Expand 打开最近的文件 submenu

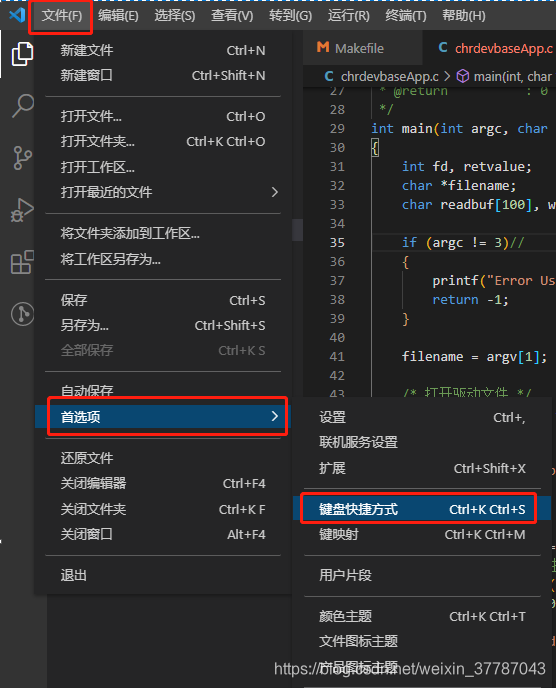pyautogui.click(x=163, y=192)
